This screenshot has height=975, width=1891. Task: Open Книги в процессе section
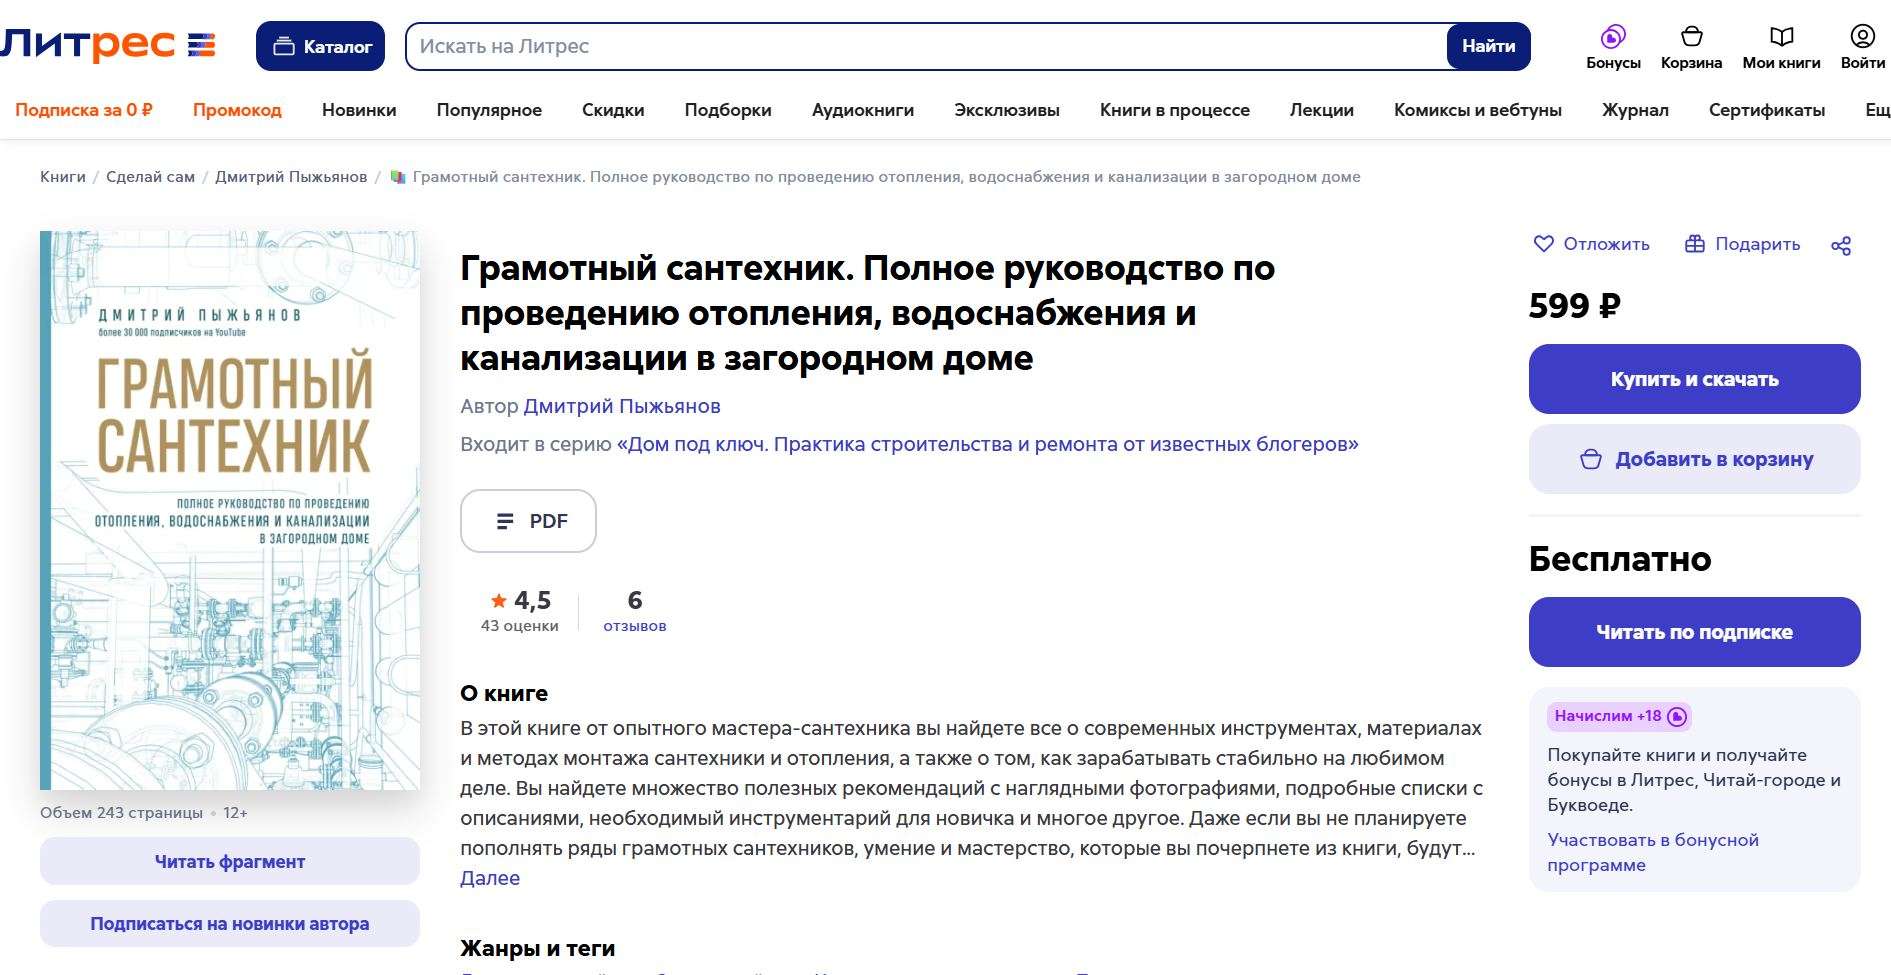pyautogui.click(x=1175, y=110)
